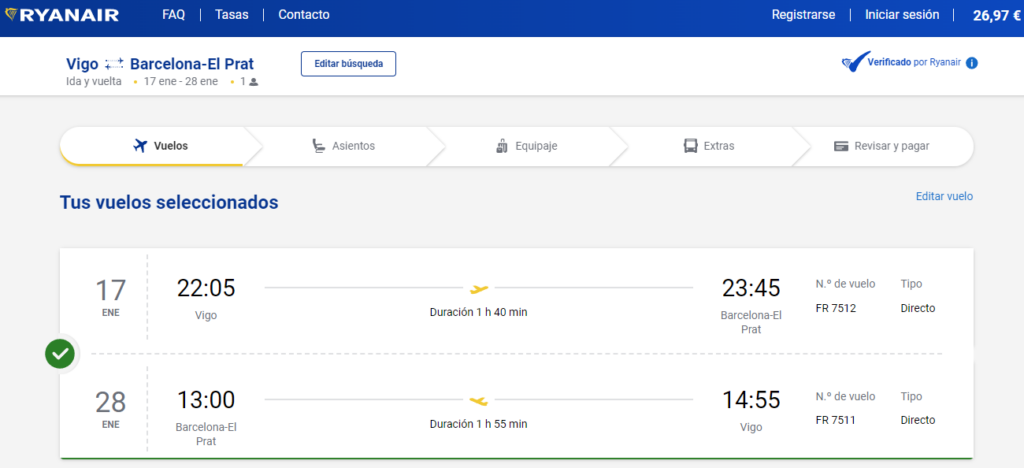Image resolution: width=1024 pixels, height=468 pixels.
Task: Click the yellow plane icon on return flight
Action: (479, 401)
